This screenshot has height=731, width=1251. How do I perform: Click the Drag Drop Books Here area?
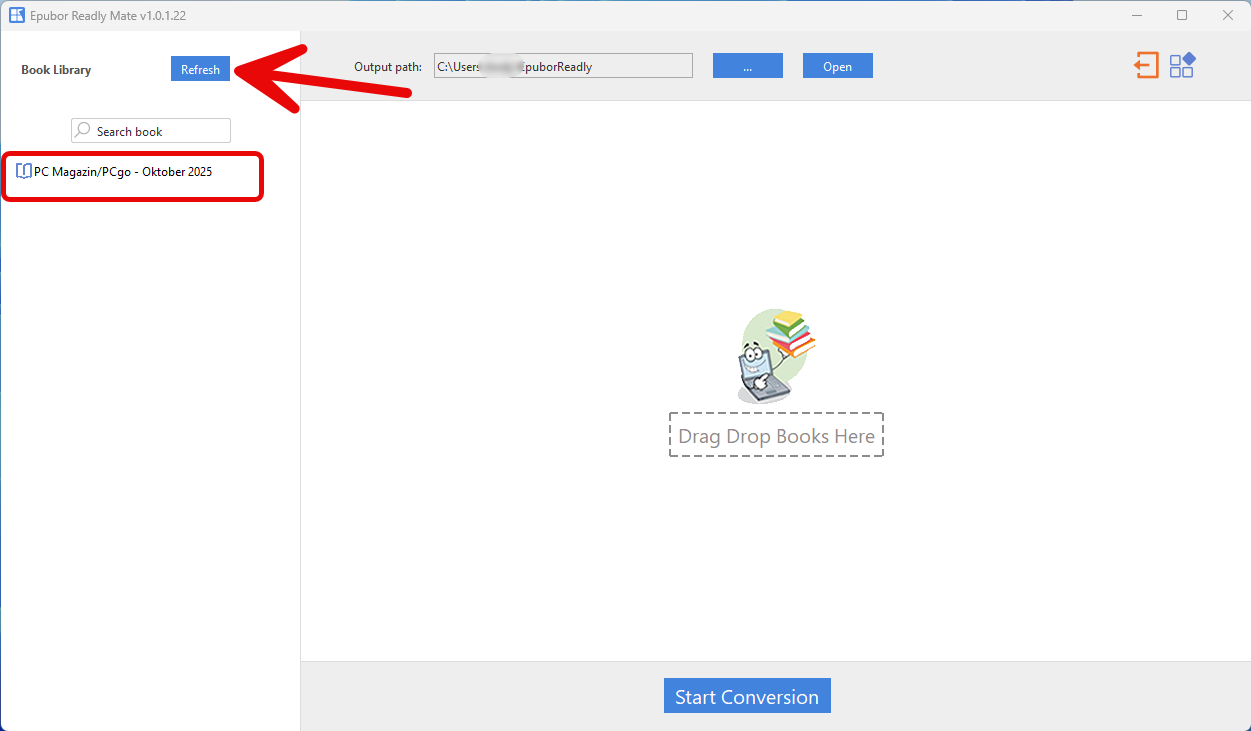(x=776, y=436)
